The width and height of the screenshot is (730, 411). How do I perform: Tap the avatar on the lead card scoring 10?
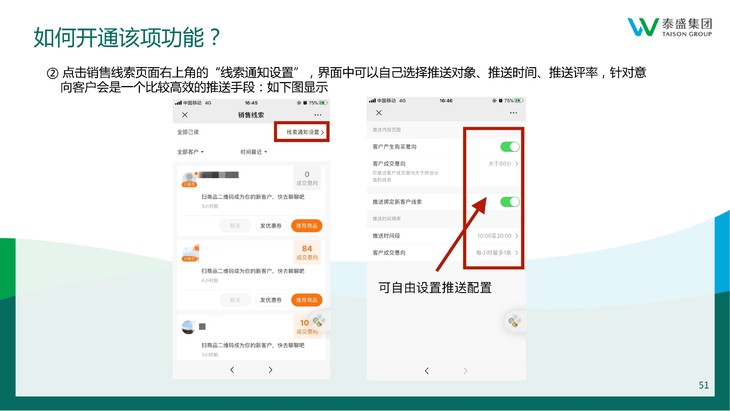point(189,327)
